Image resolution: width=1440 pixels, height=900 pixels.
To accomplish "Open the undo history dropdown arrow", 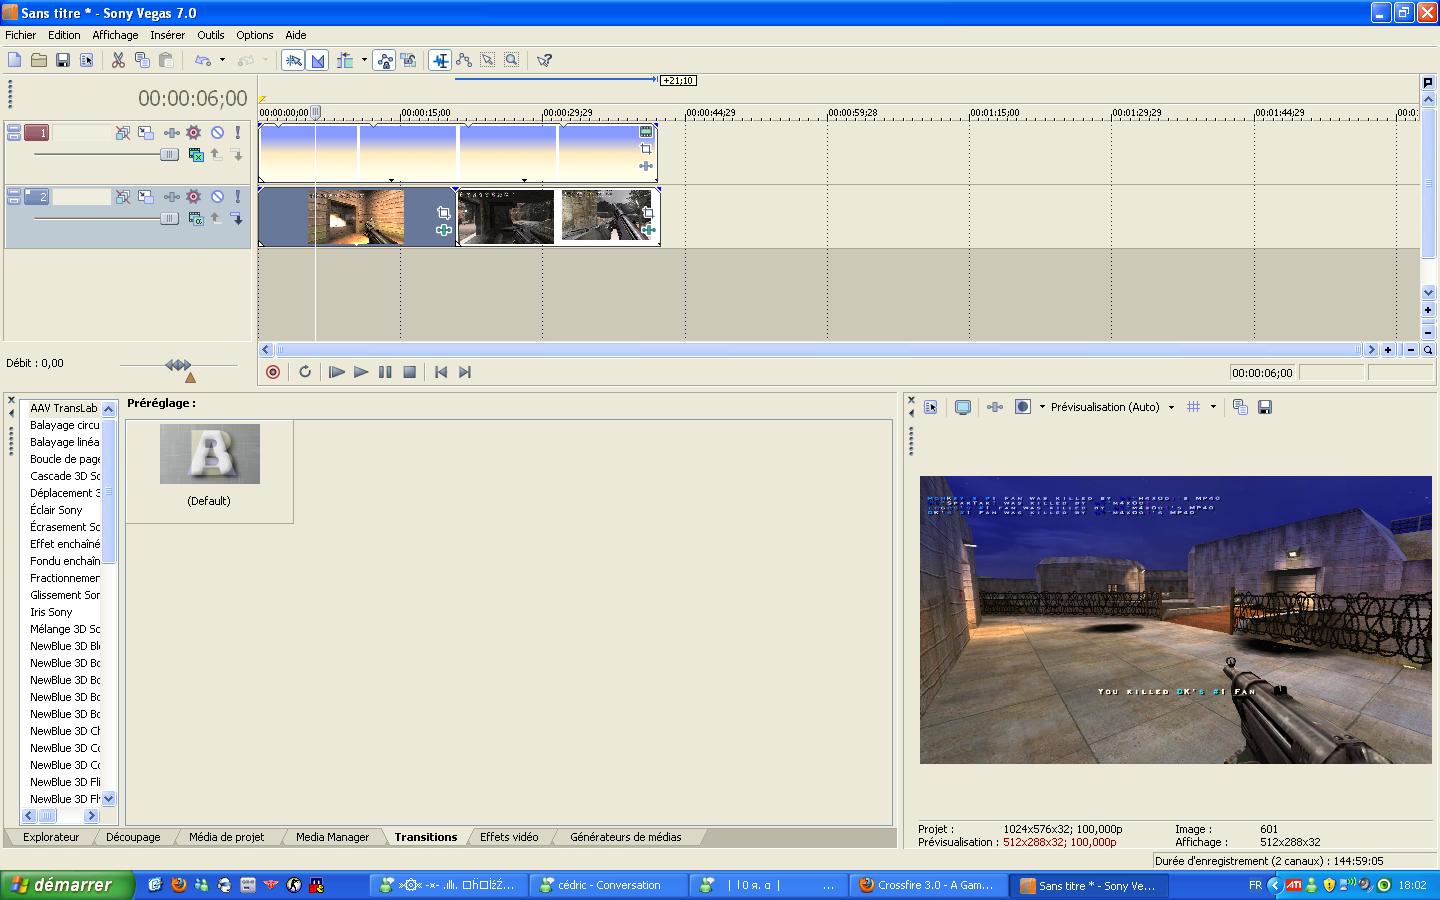I will [222, 60].
